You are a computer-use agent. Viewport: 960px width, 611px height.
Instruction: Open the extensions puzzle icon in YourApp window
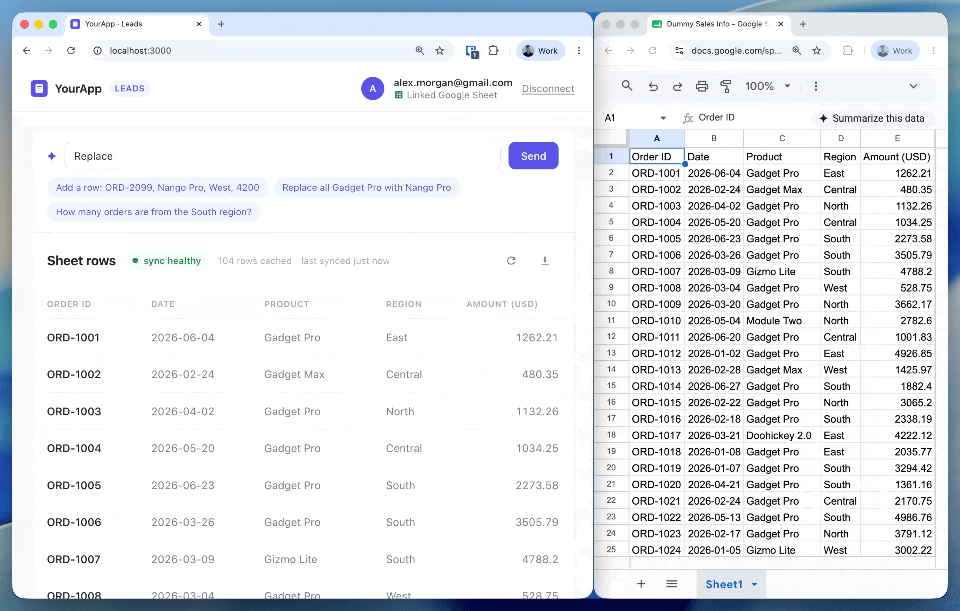(493, 51)
